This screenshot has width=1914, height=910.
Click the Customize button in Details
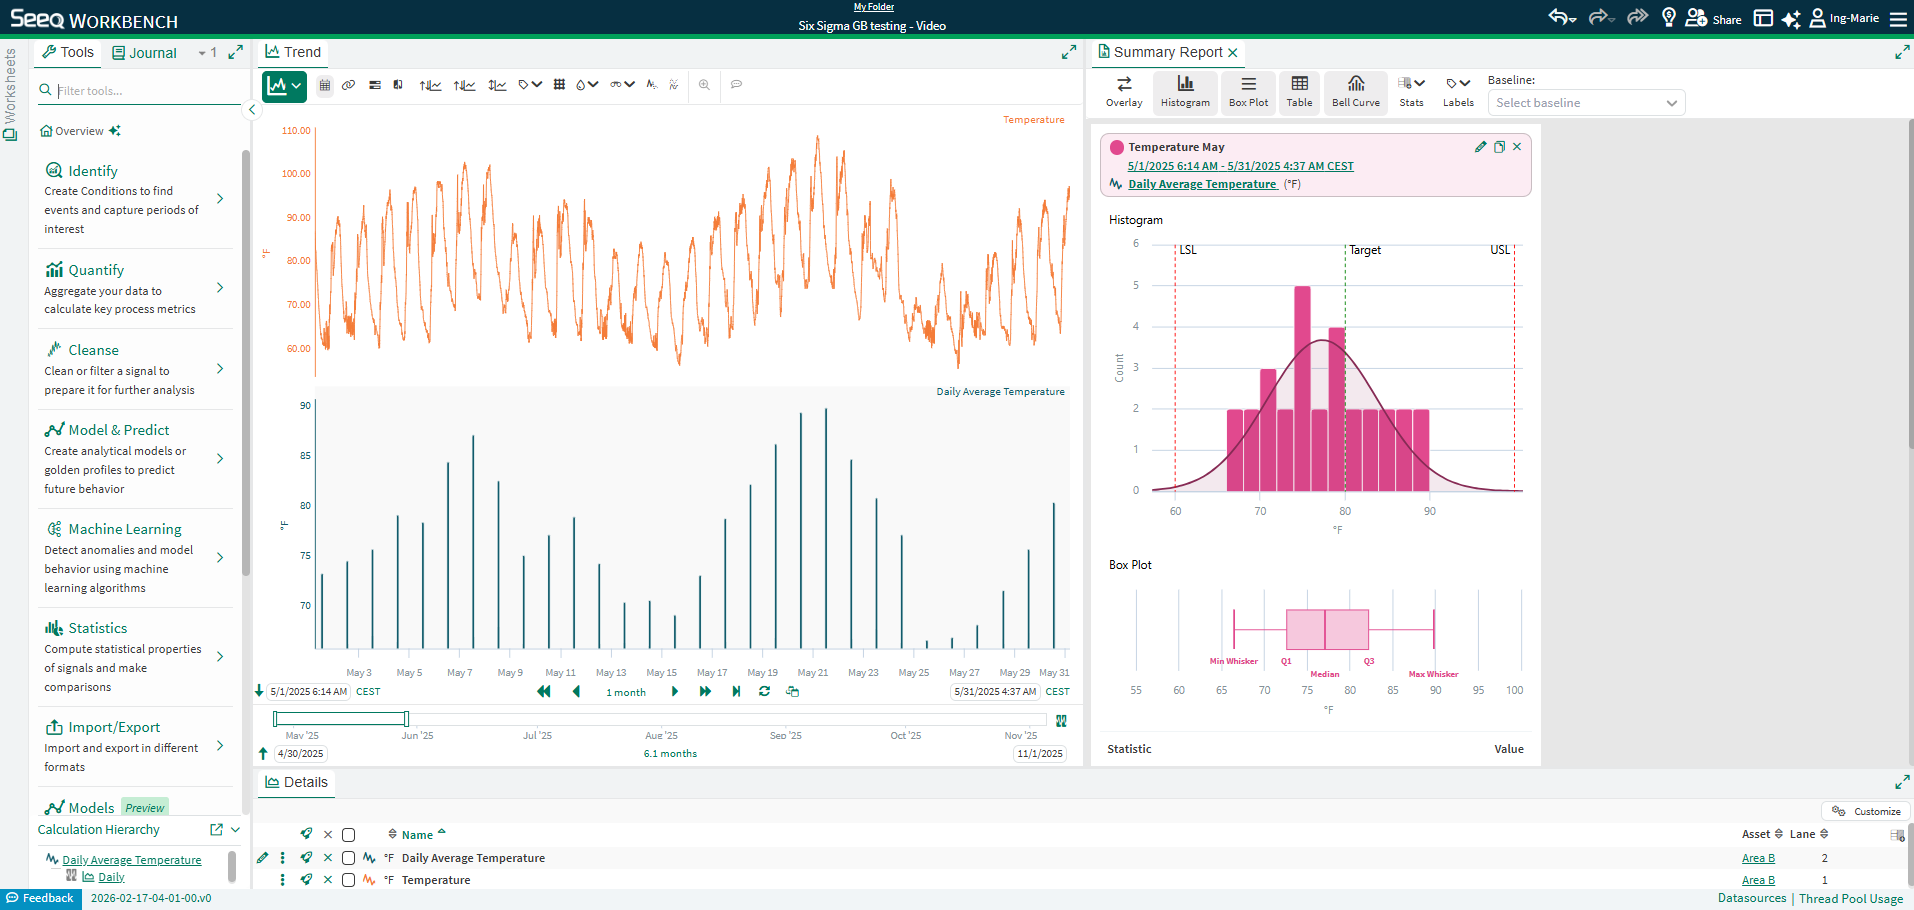(x=1866, y=811)
